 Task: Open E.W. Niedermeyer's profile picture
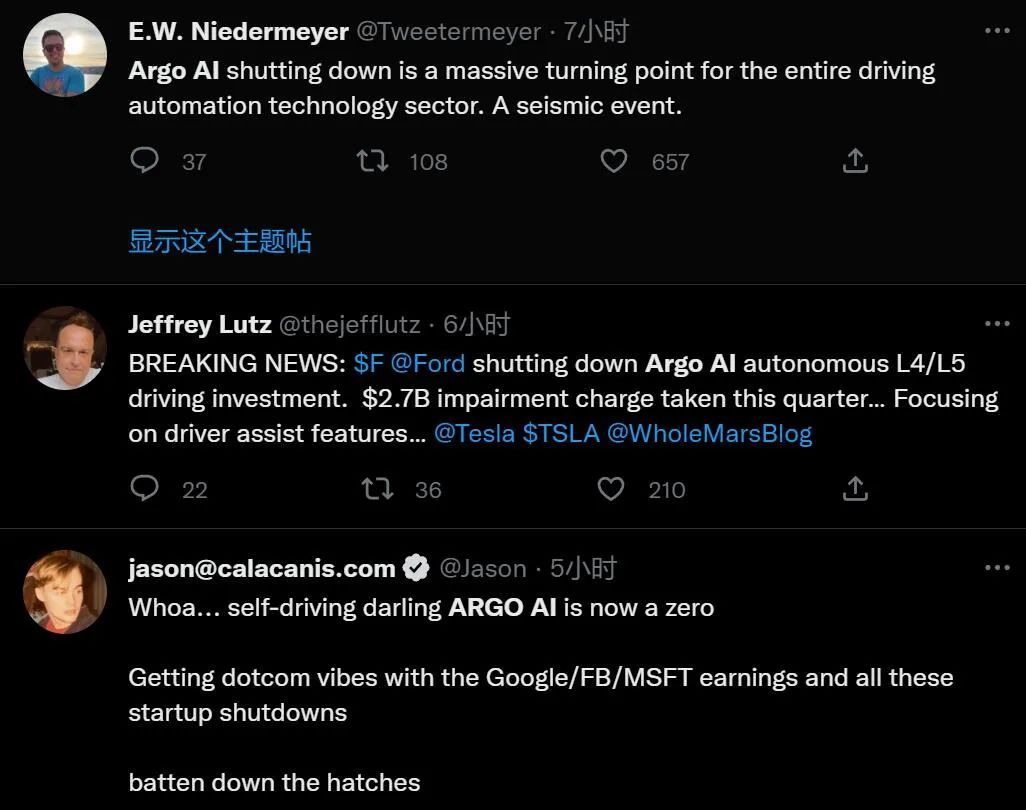[65, 55]
